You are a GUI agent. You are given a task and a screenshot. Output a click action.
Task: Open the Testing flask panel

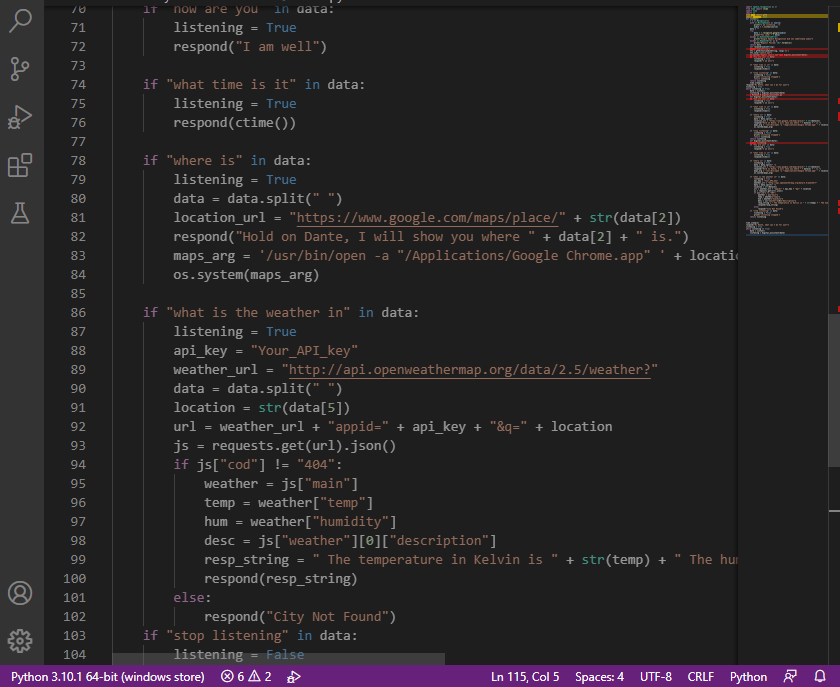(21, 212)
